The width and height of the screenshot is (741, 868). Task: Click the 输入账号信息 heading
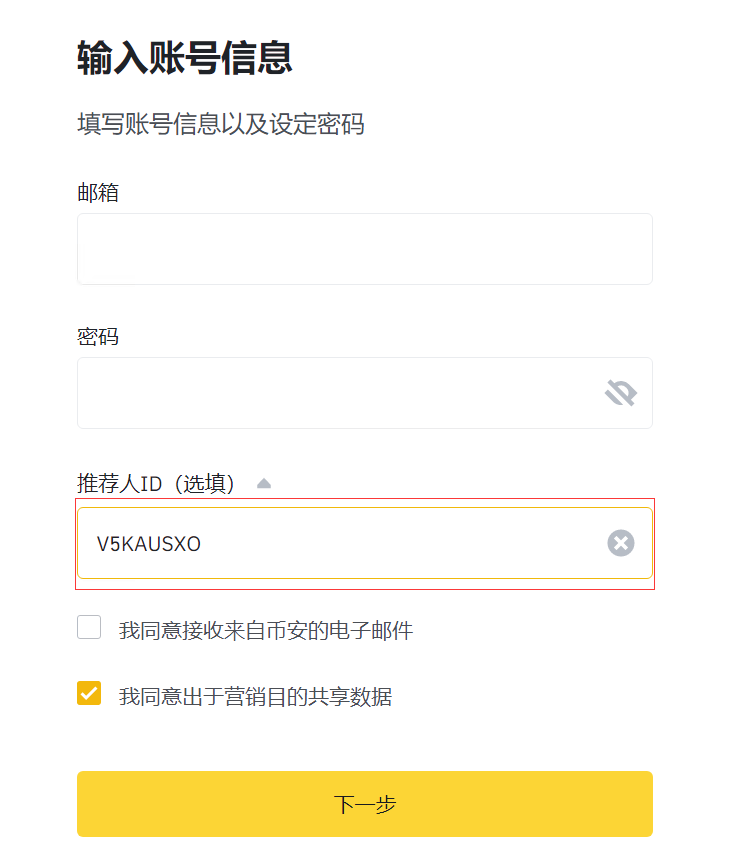[x=185, y=58]
